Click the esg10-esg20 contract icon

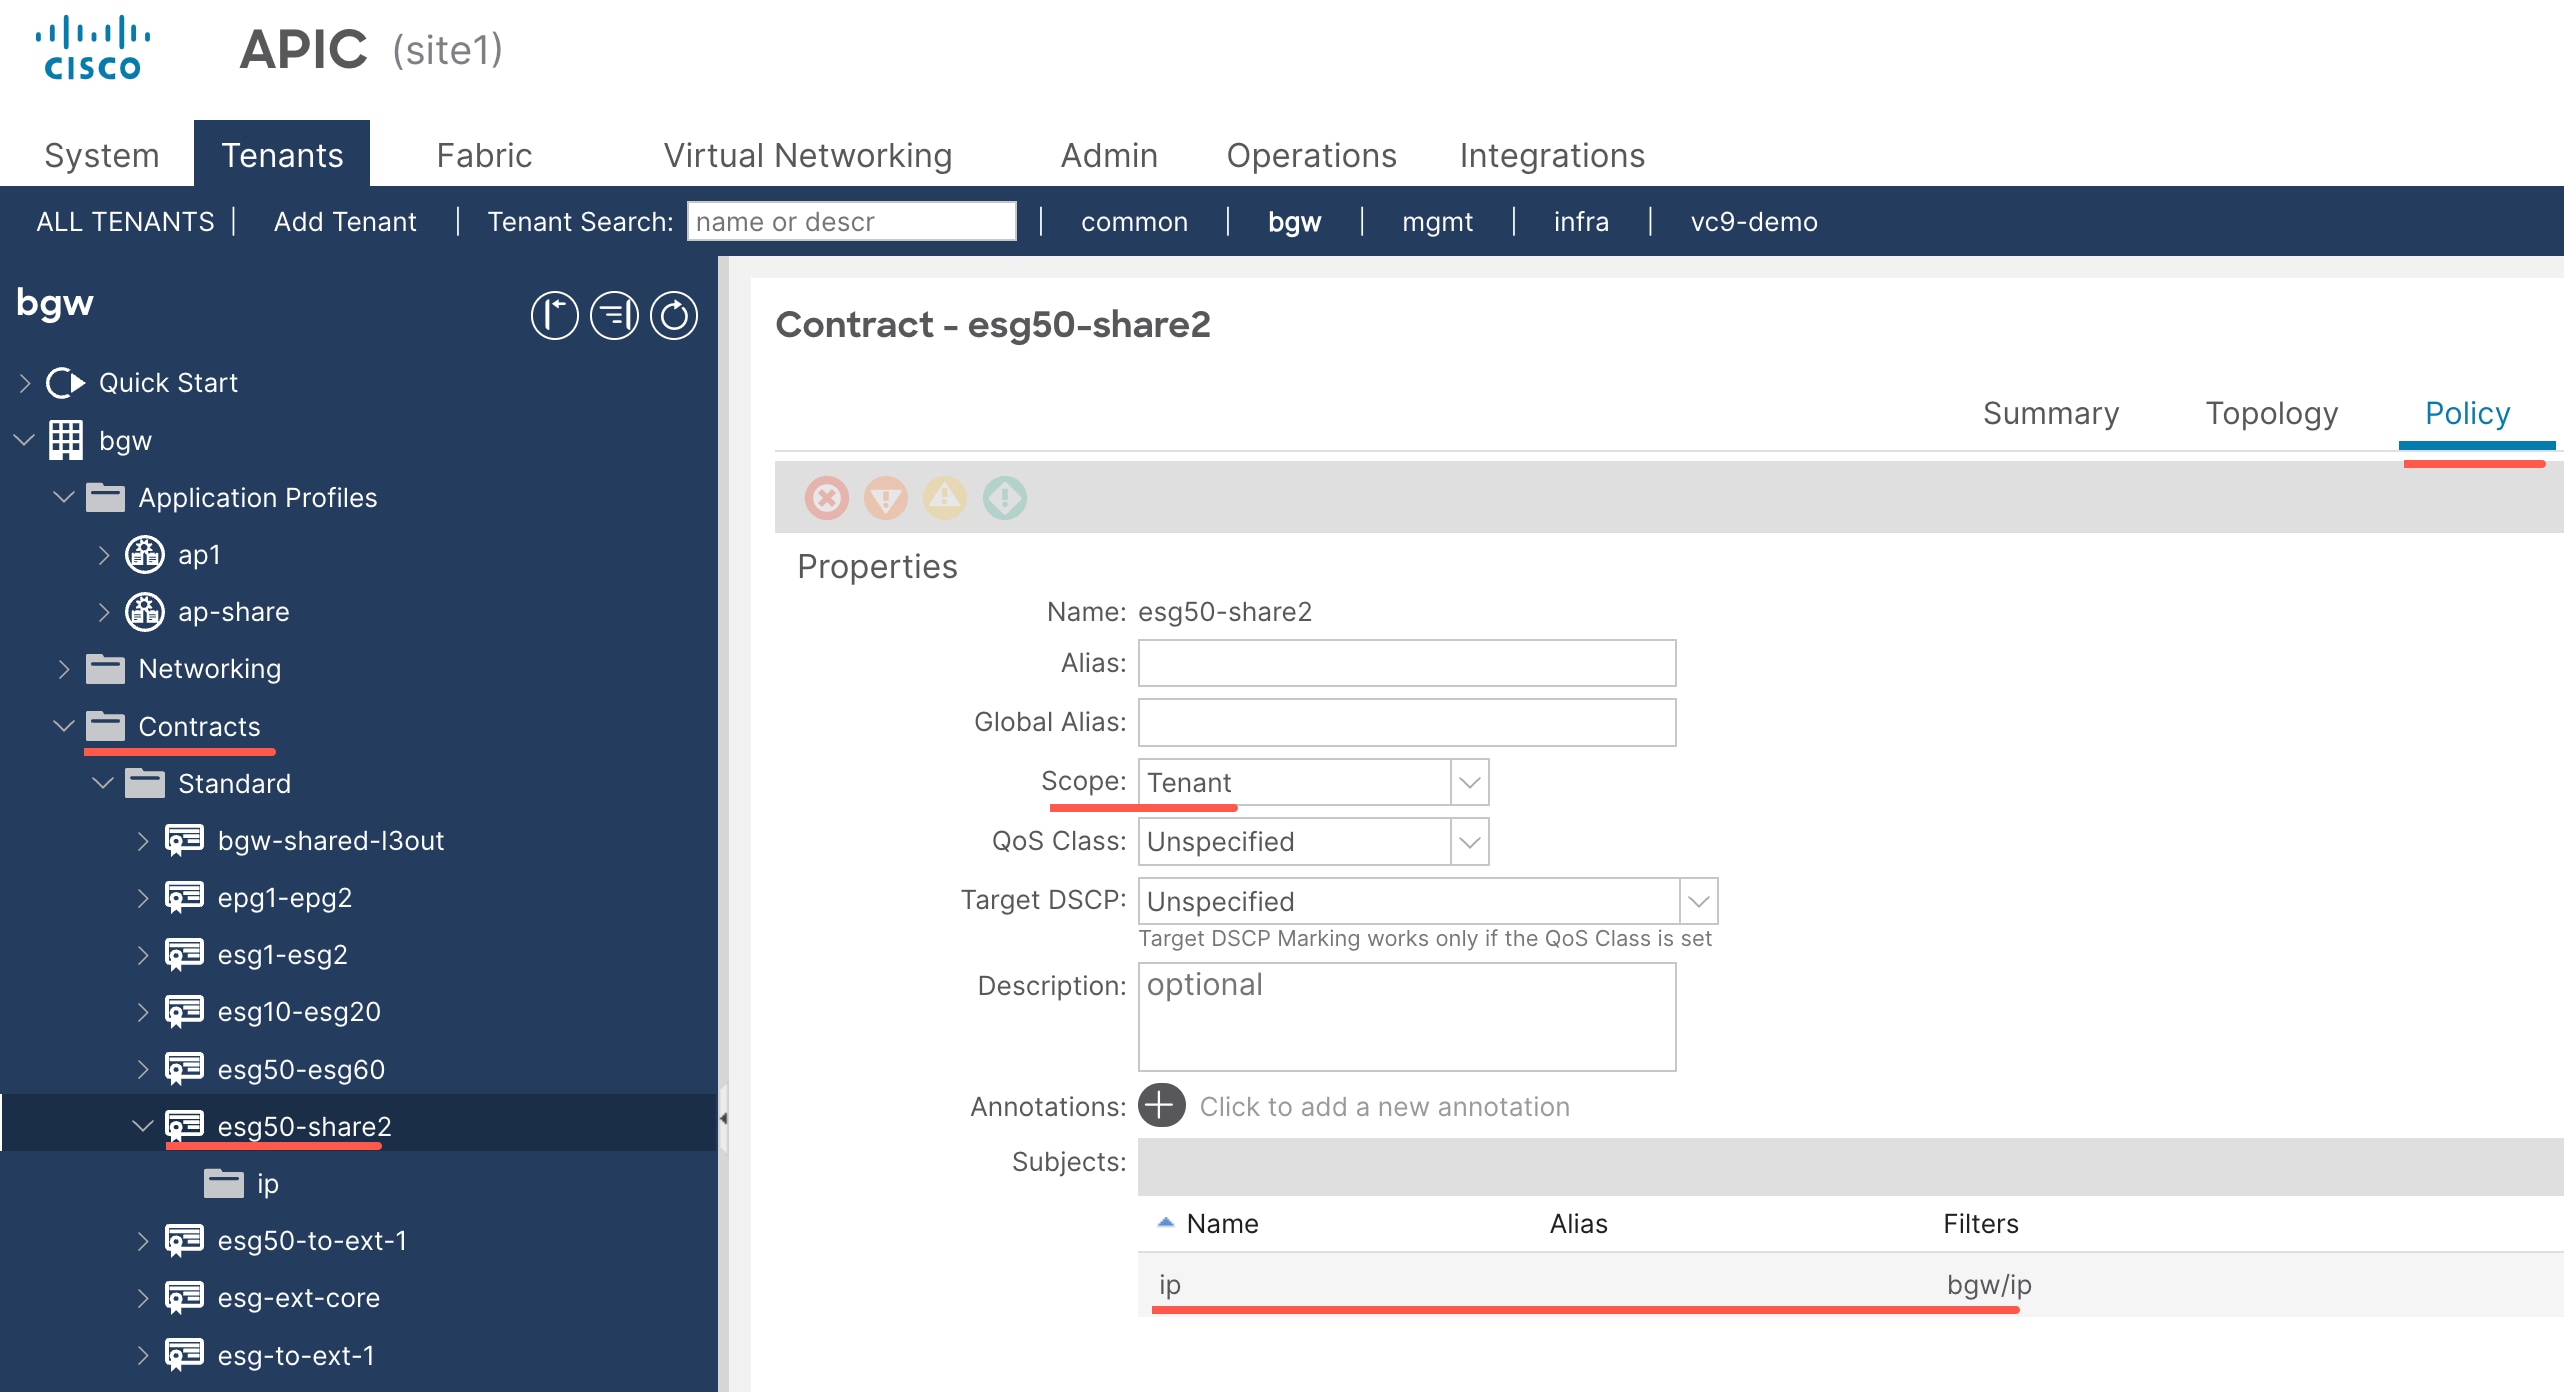184,1011
